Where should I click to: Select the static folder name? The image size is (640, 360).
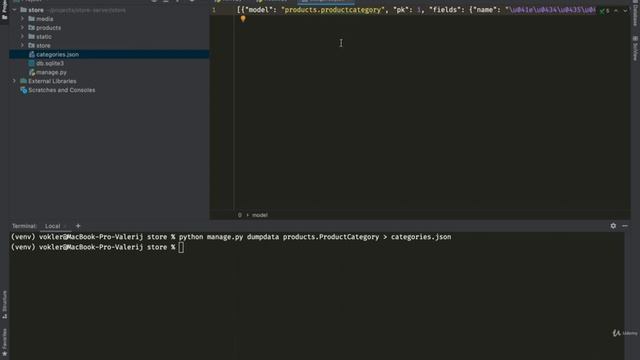(44, 37)
